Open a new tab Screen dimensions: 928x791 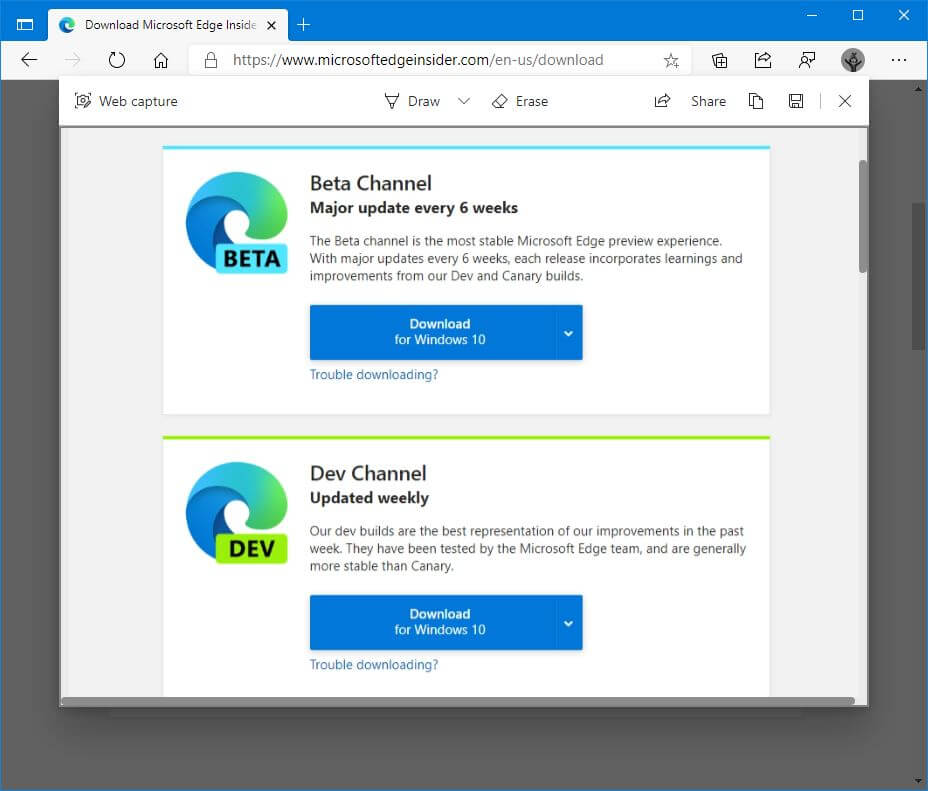click(303, 25)
